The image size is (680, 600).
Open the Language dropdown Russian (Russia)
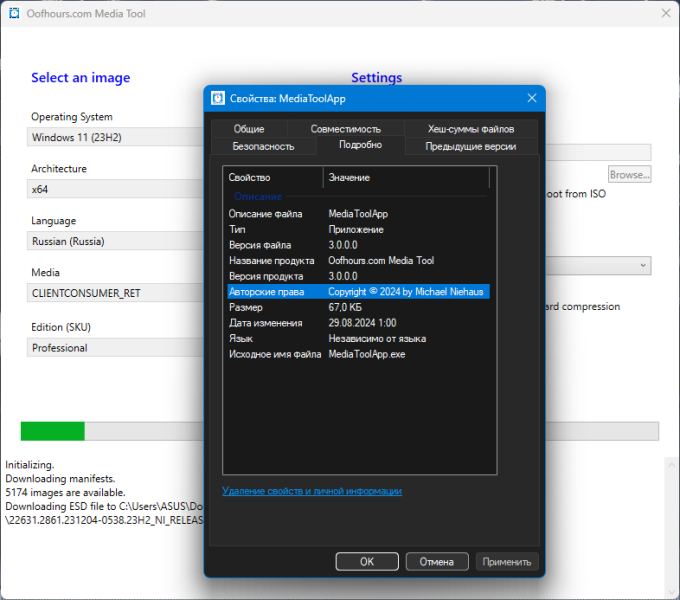click(x=115, y=241)
